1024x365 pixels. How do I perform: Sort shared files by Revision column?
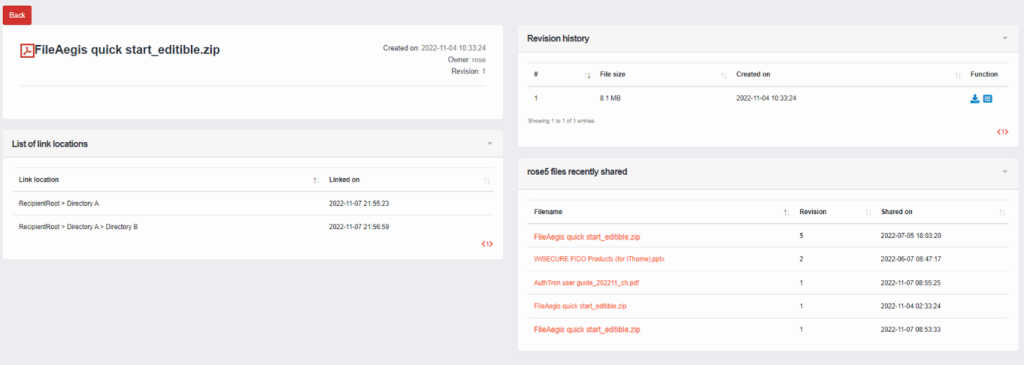click(868, 212)
